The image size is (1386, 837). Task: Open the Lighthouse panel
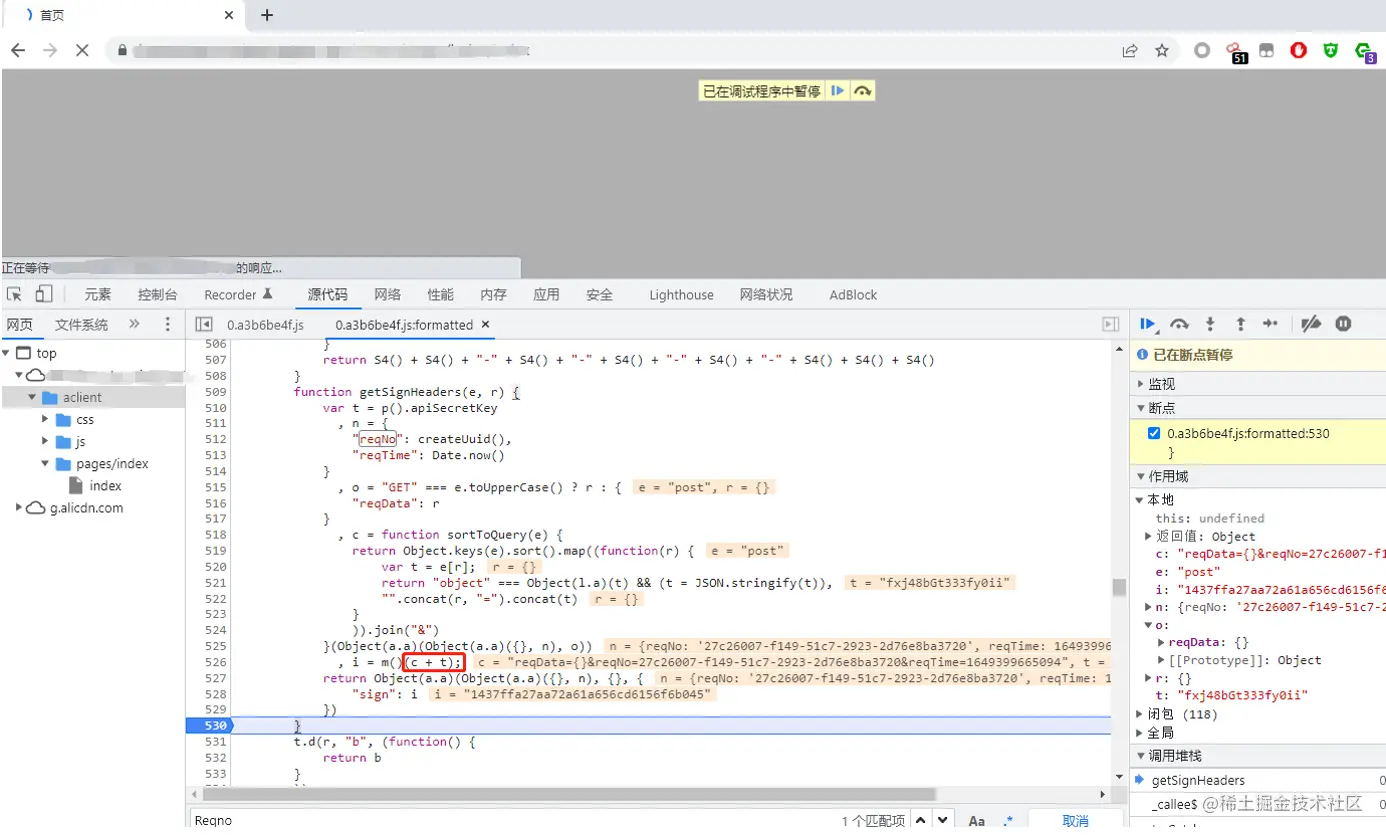coord(681,294)
